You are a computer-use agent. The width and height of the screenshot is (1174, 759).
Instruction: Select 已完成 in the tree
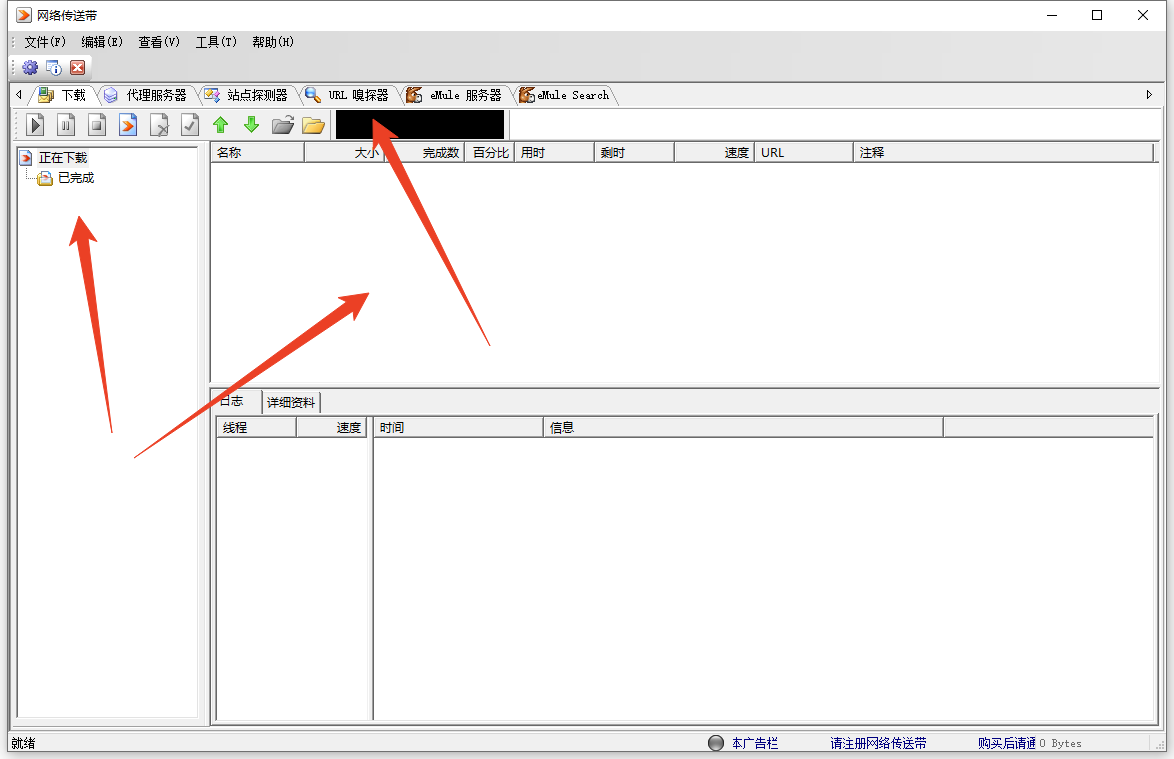(x=75, y=178)
